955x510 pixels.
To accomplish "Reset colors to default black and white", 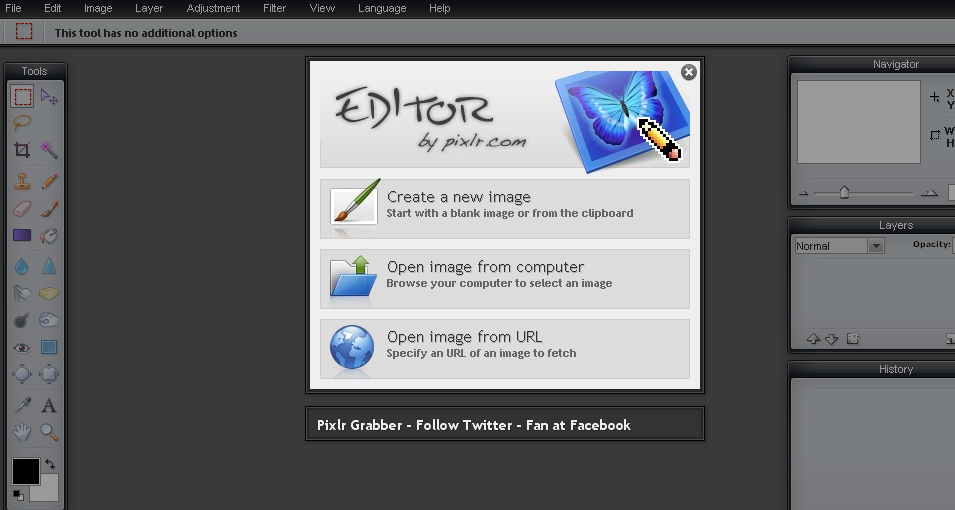I will pos(18,495).
